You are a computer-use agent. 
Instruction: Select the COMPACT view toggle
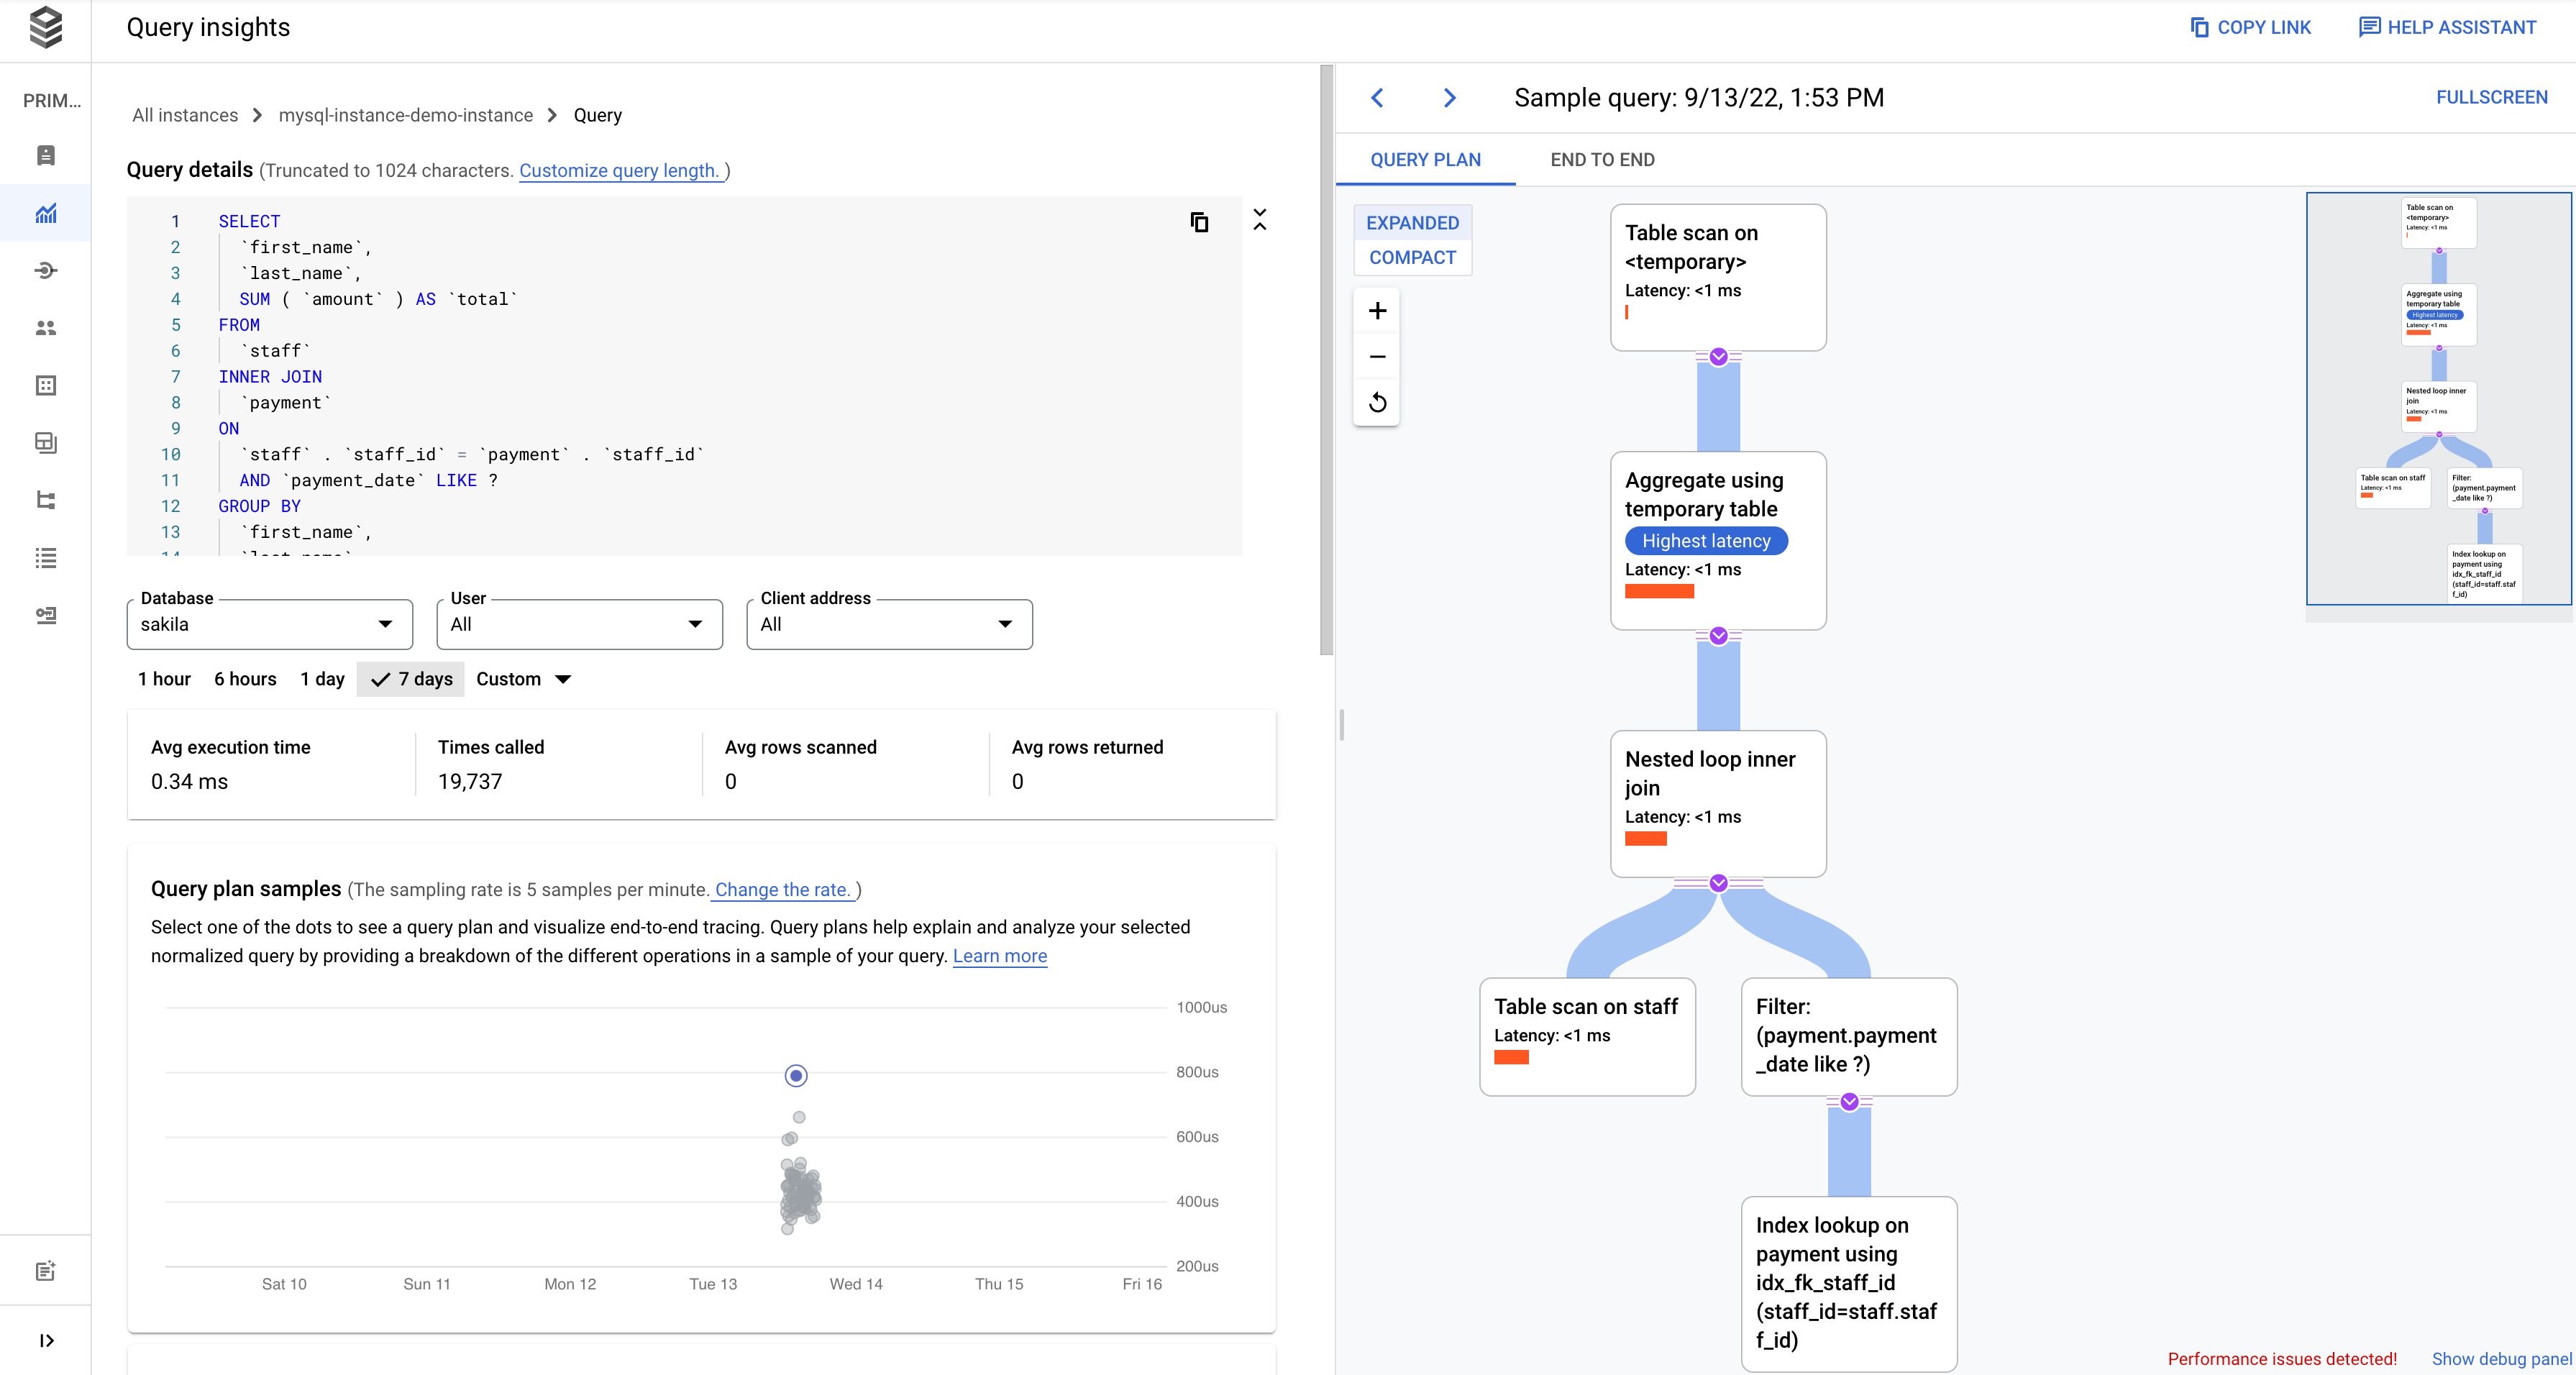(1412, 257)
